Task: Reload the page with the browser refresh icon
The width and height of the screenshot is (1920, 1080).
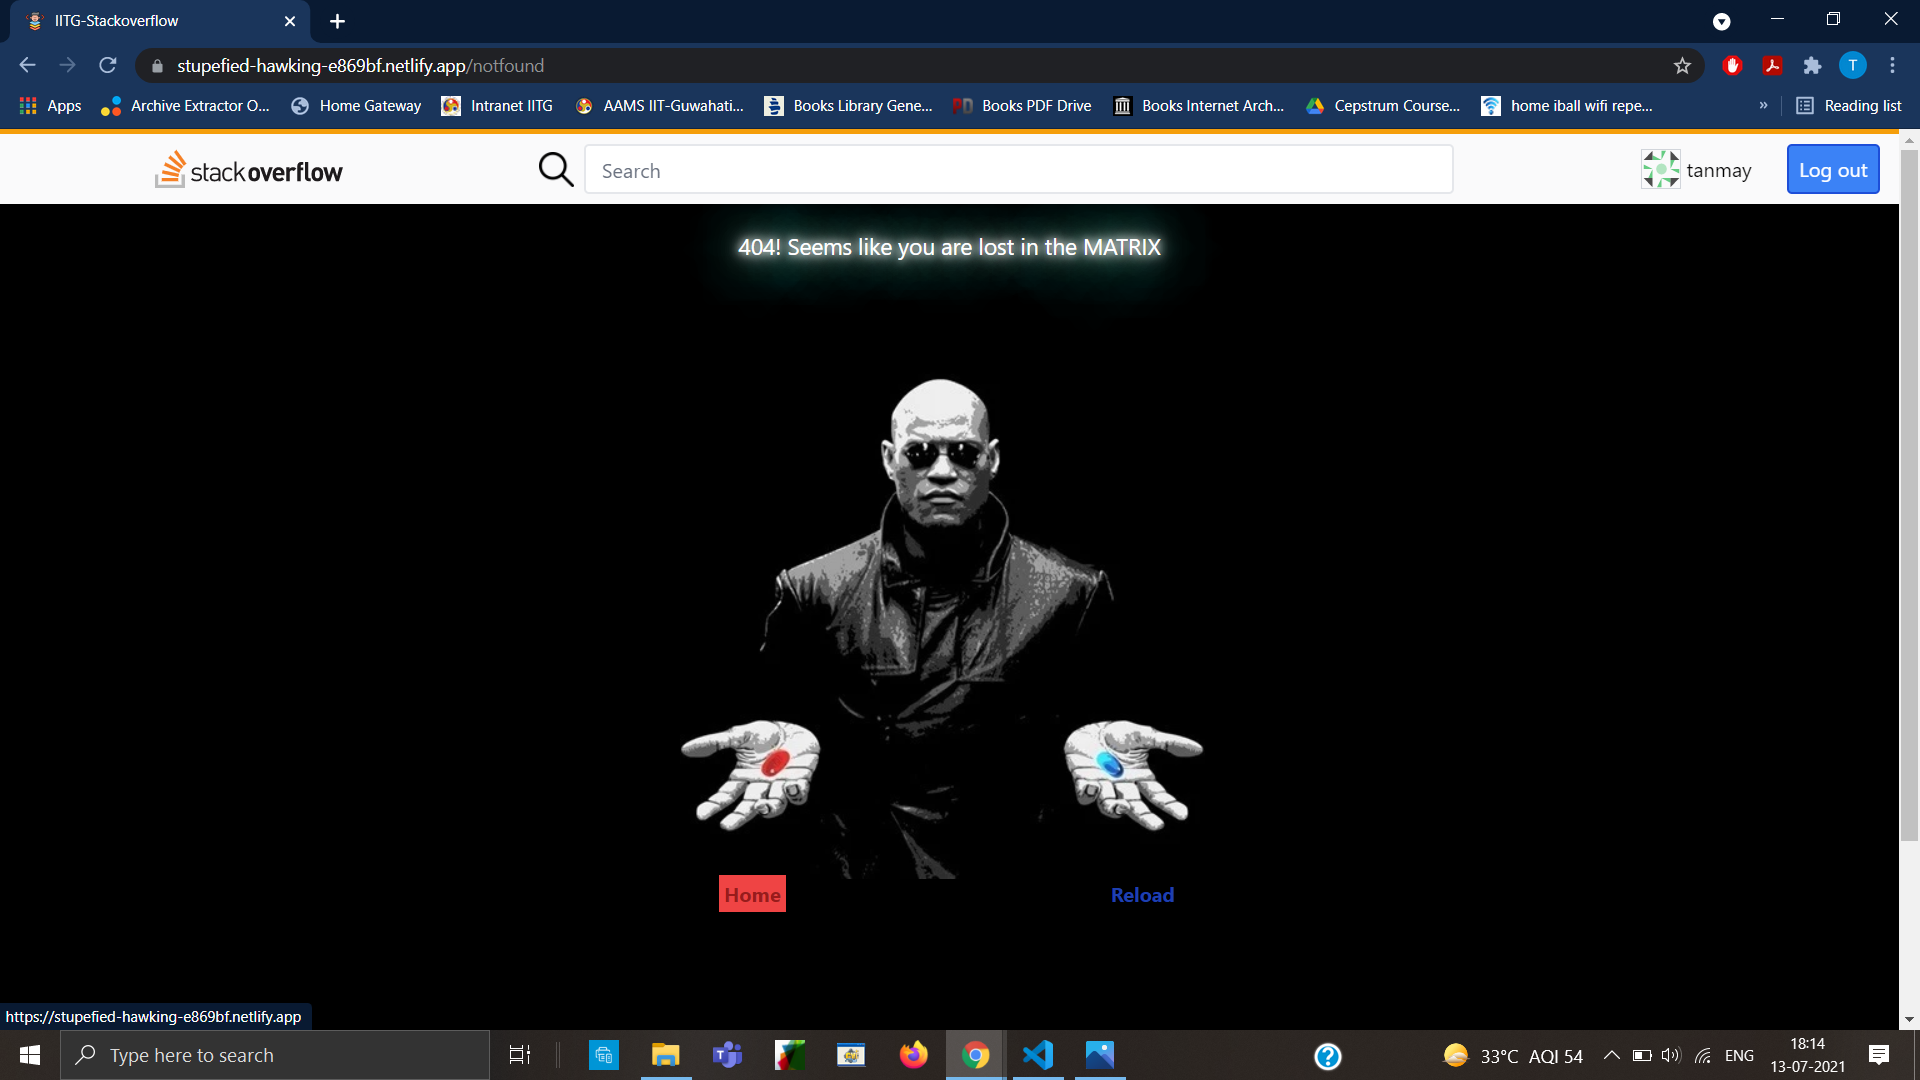Action: point(108,66)
